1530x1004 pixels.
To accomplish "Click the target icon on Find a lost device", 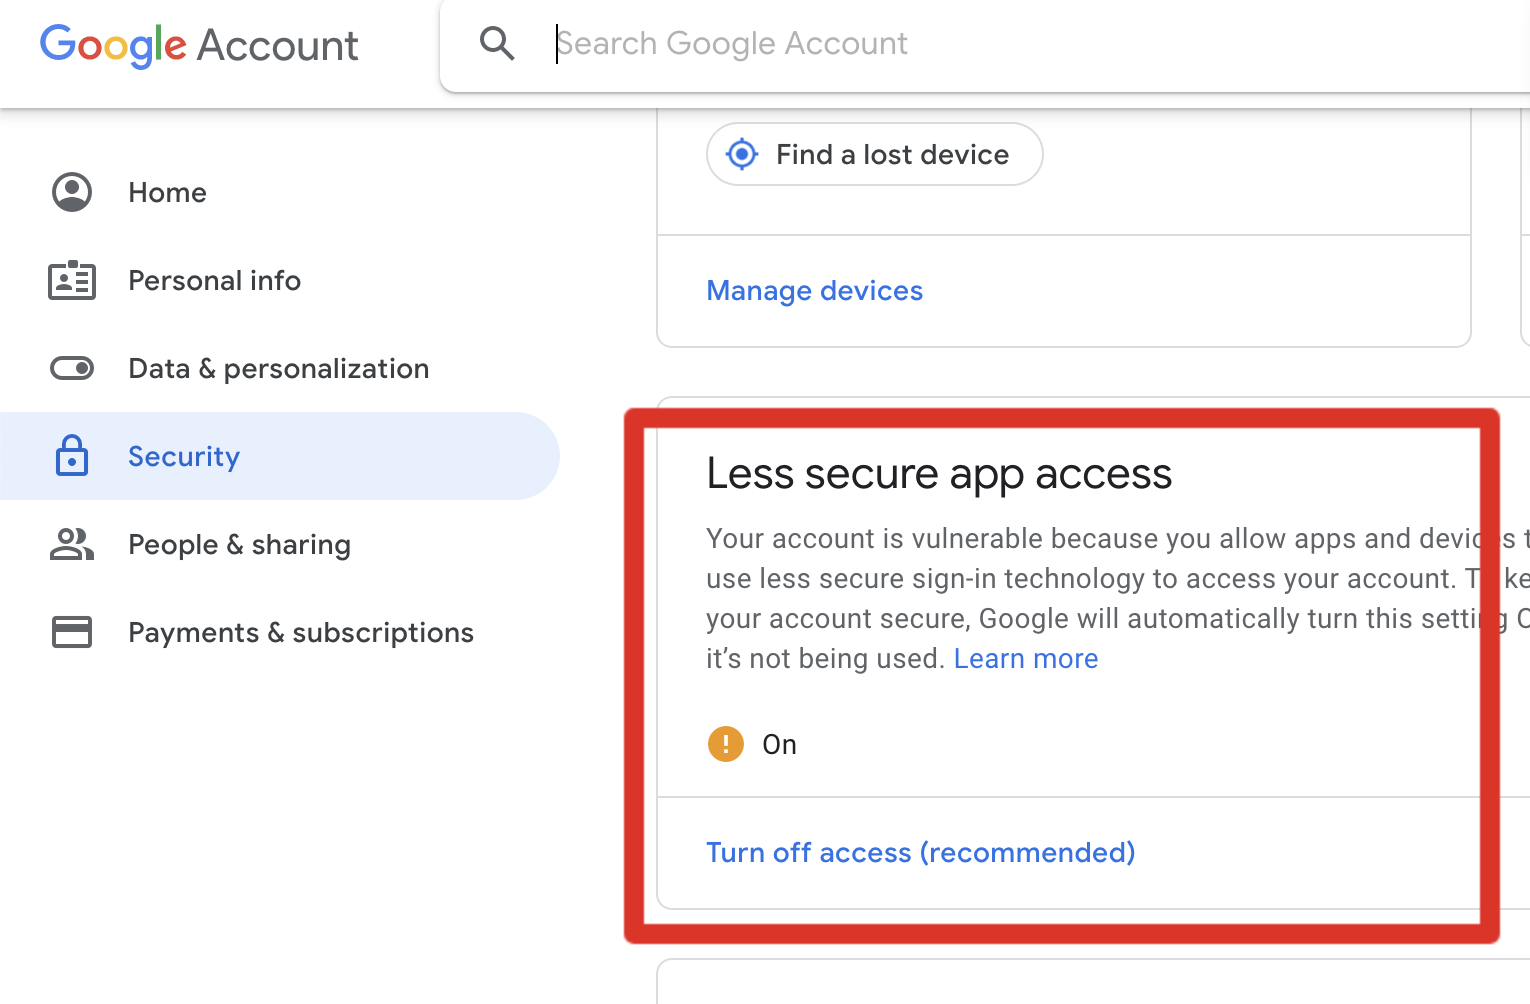I will coord(742,154).
